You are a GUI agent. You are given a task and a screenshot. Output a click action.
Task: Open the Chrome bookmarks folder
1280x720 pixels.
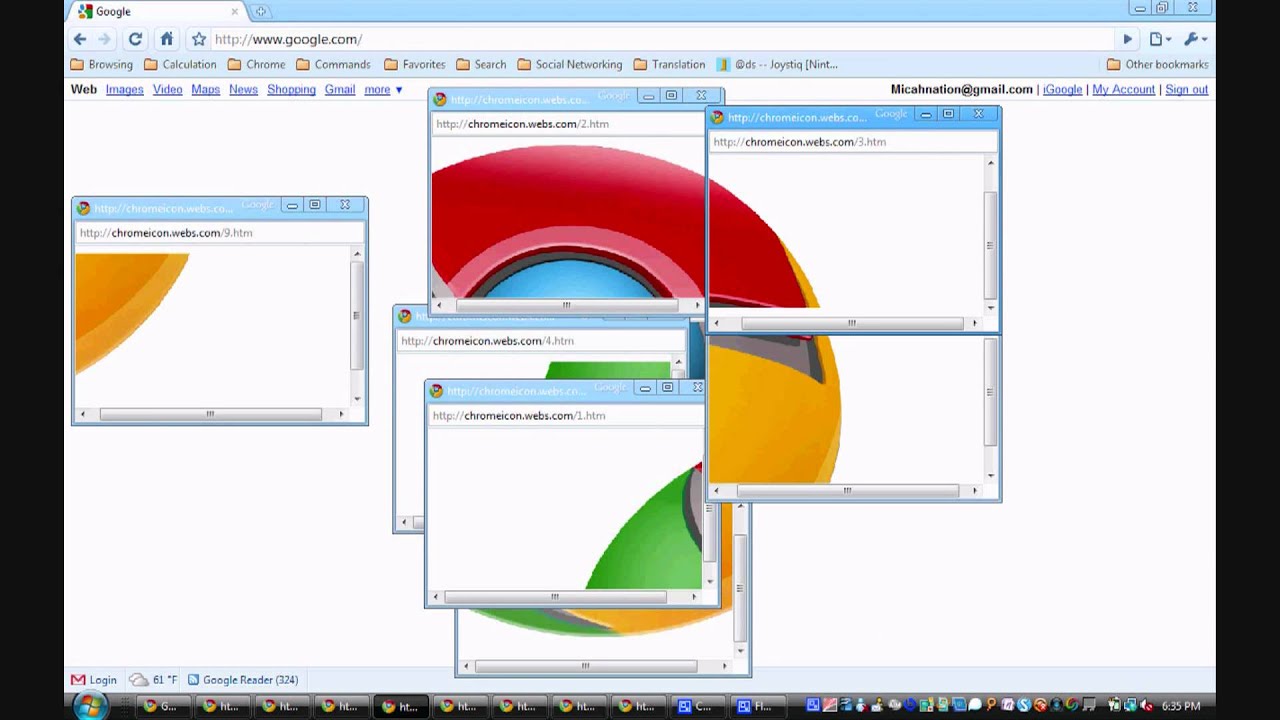tap(256, 64)
